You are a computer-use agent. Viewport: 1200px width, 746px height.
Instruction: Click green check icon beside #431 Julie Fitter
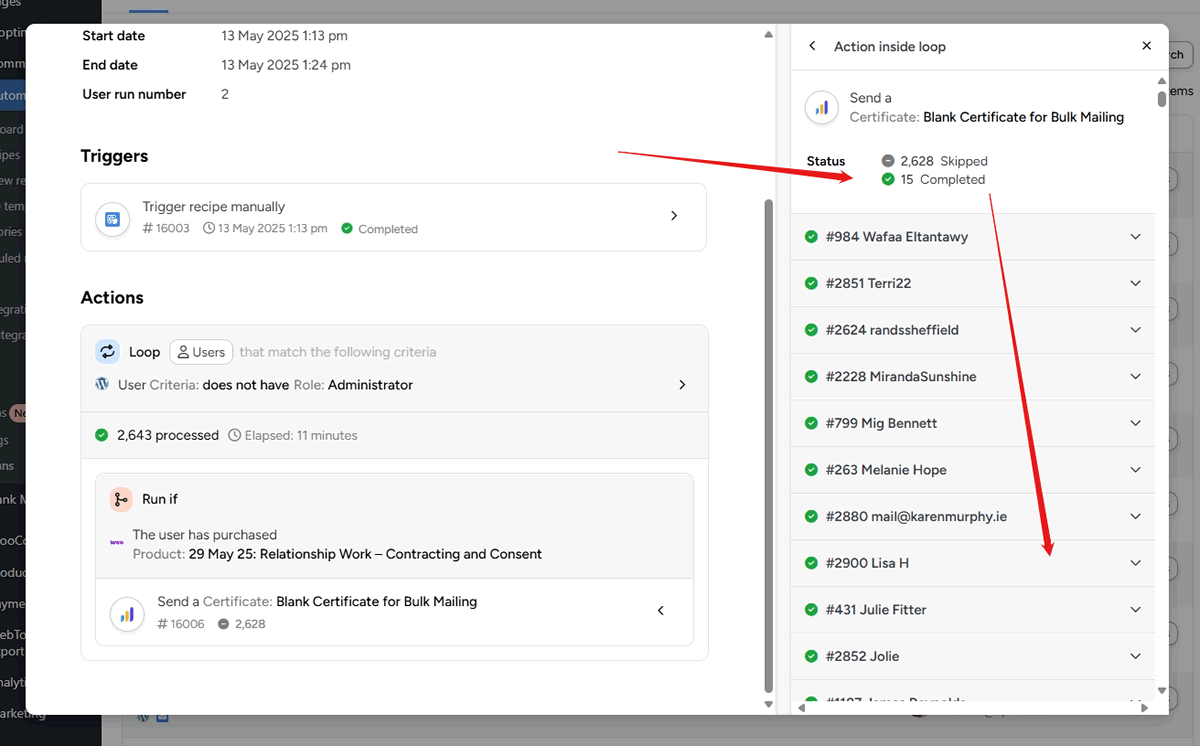[812, 610]
